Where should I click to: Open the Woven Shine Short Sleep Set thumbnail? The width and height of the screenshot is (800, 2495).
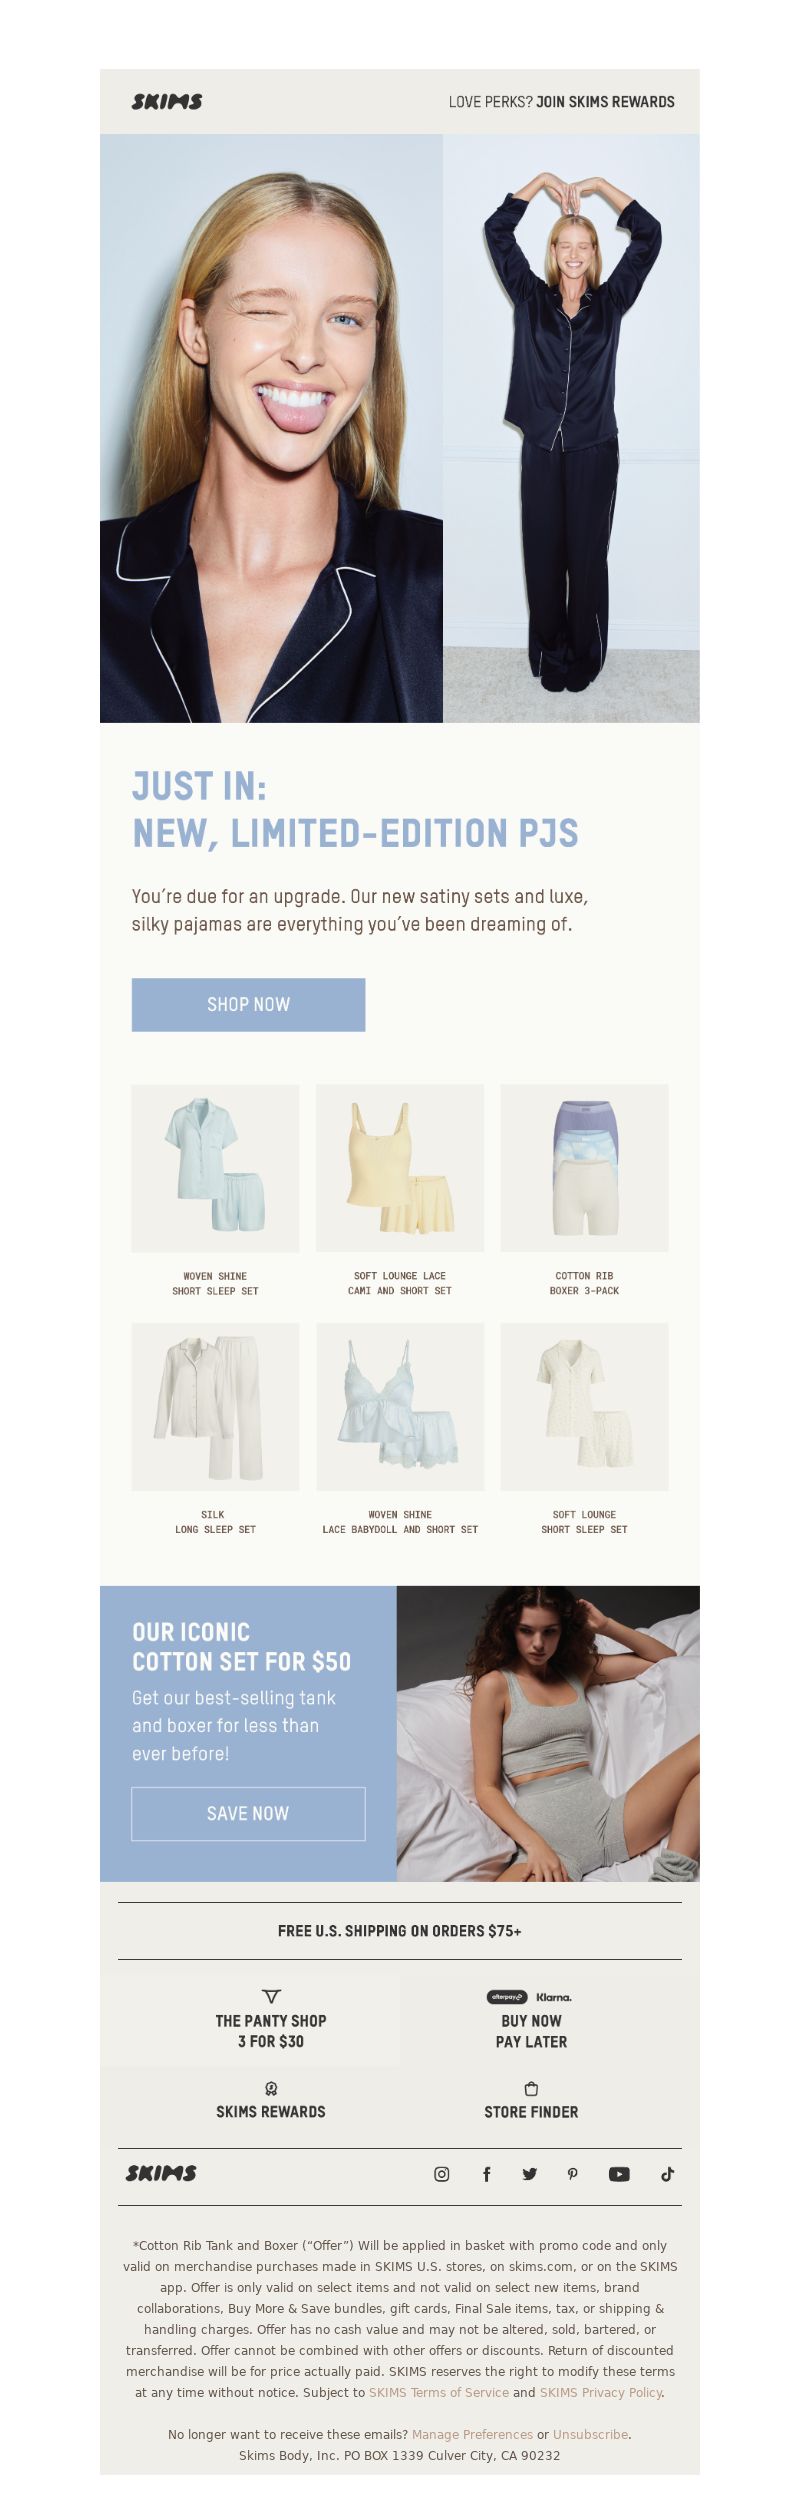[215, 1168]
